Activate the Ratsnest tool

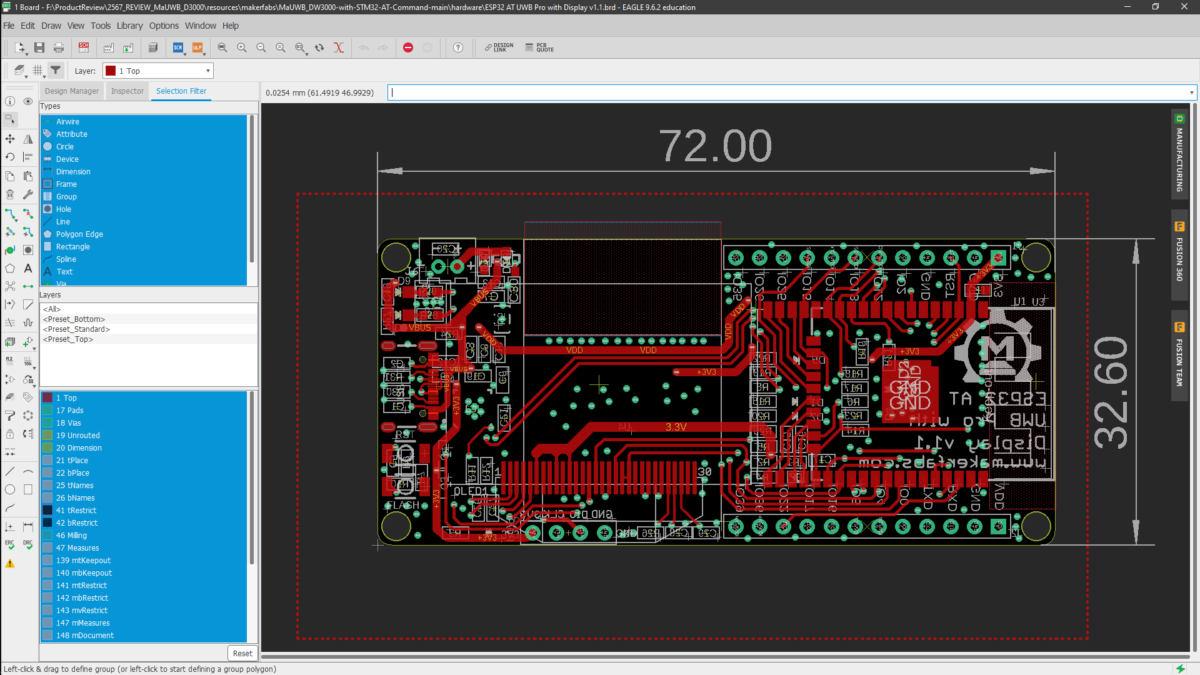point(28,415)
